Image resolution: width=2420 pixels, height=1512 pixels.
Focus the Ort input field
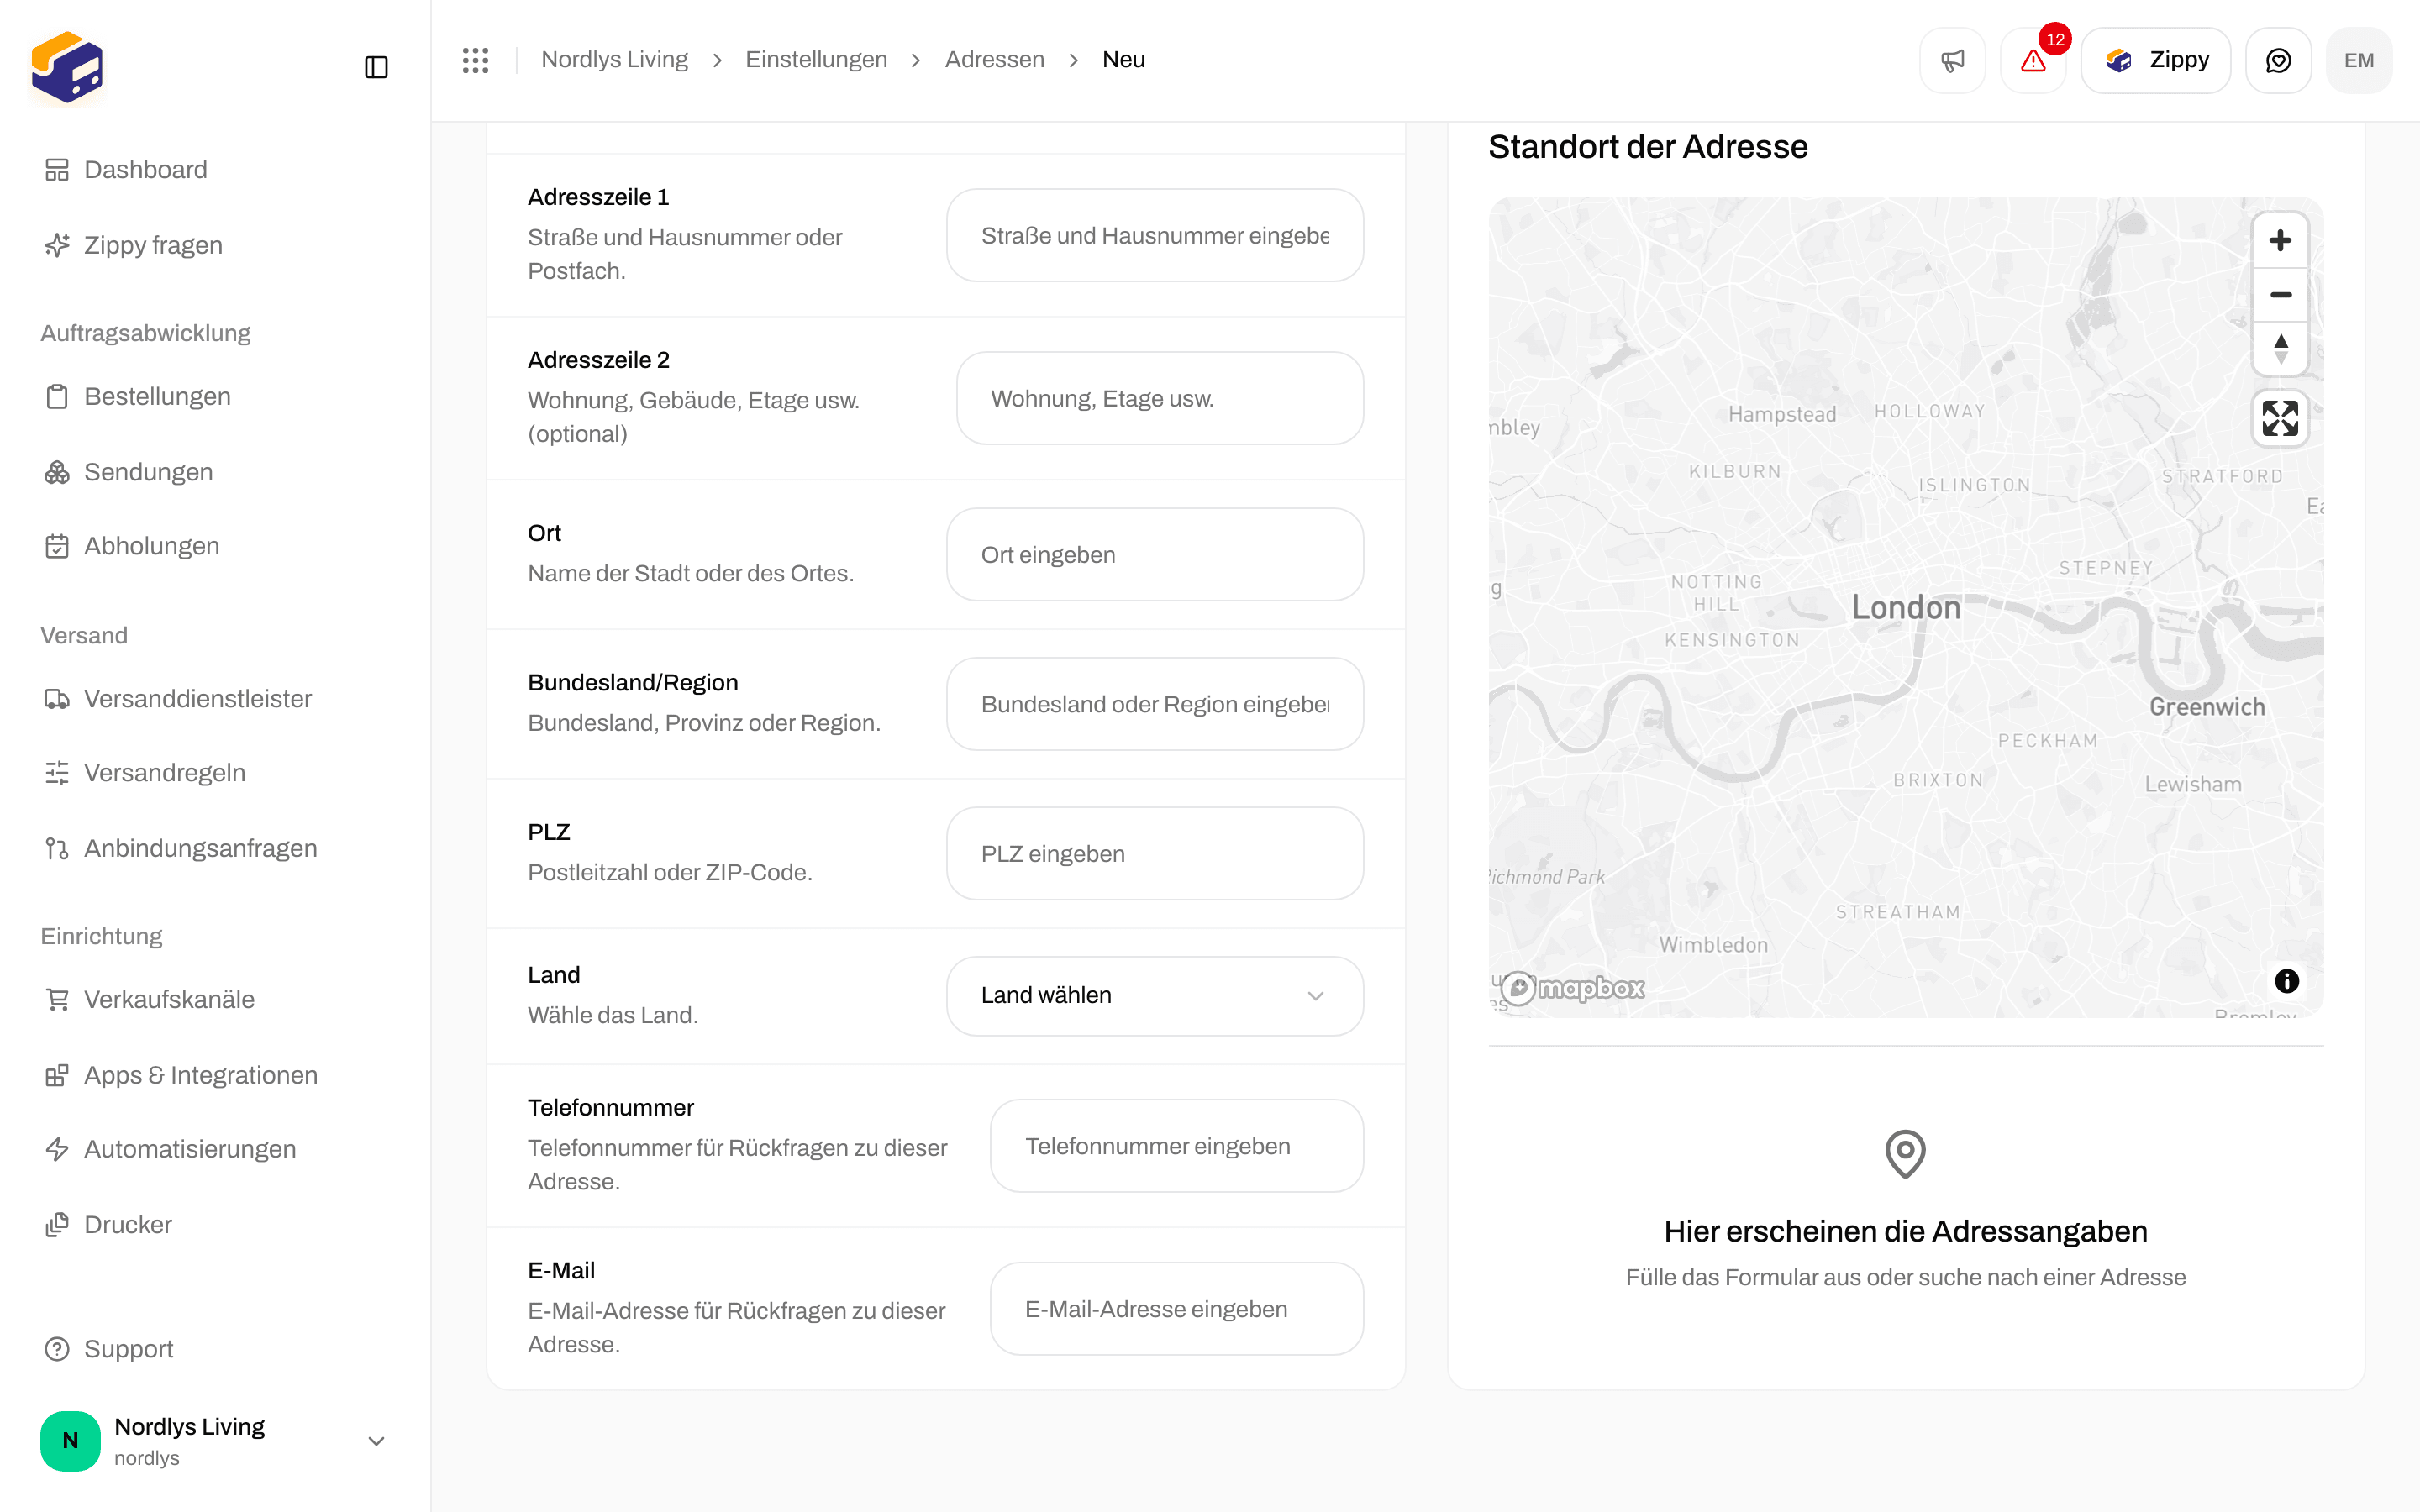click(1155, 555)
